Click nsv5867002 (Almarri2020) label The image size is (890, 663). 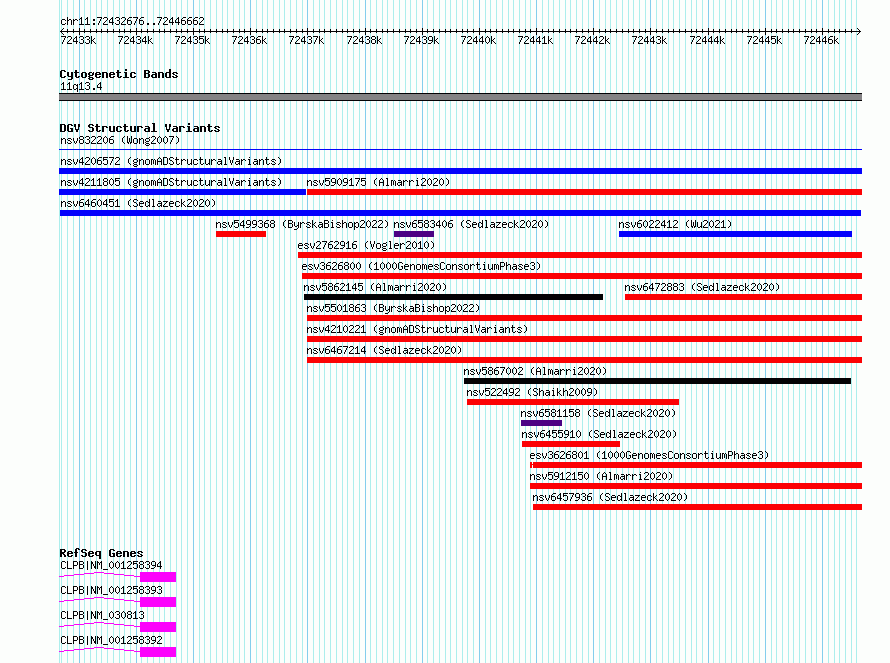(535, 371)
